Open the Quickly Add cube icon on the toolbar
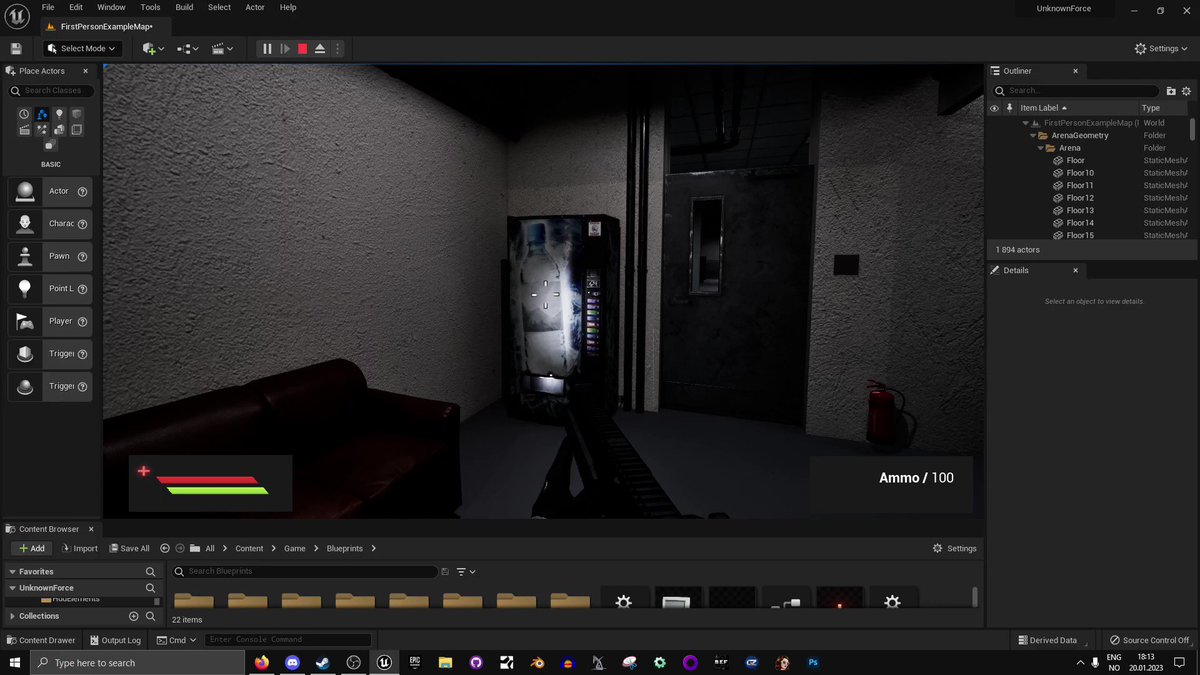 click(147, 48)
